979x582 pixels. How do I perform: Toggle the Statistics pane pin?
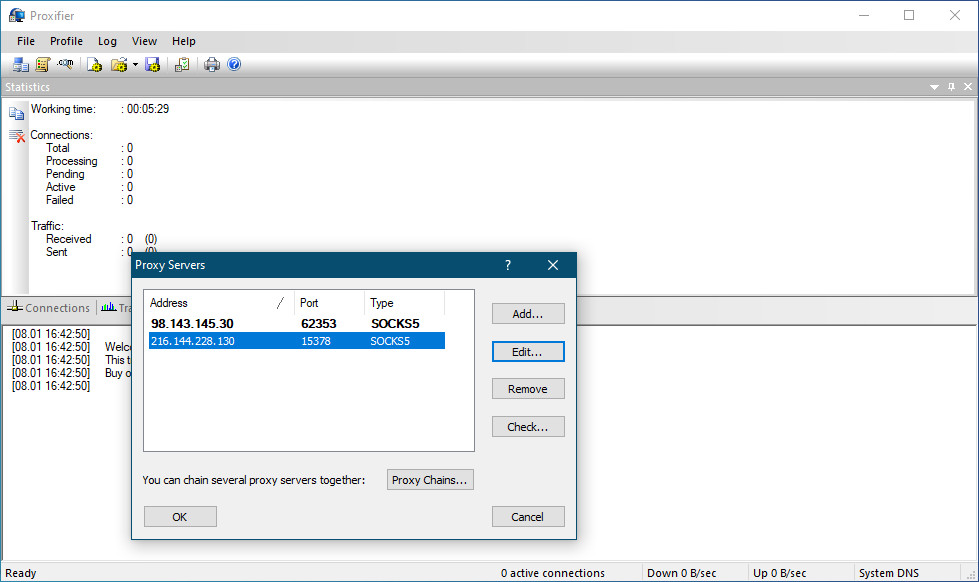[951, 87]
